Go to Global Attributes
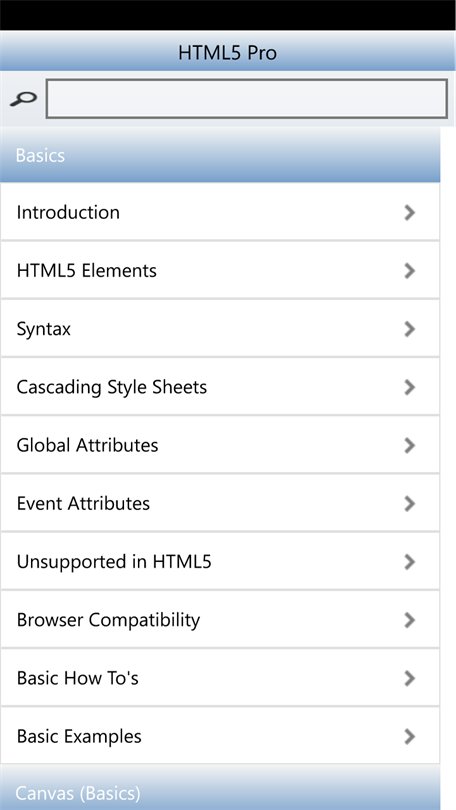 220,445
